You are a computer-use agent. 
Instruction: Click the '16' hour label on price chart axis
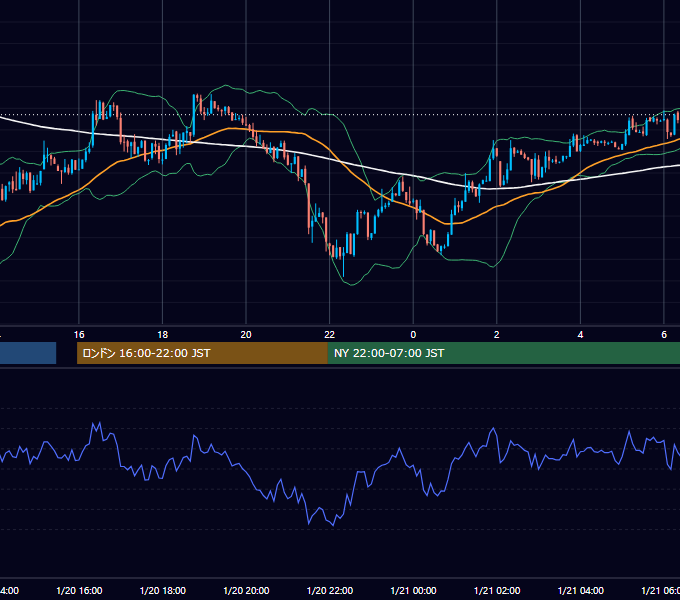point(79,335)
